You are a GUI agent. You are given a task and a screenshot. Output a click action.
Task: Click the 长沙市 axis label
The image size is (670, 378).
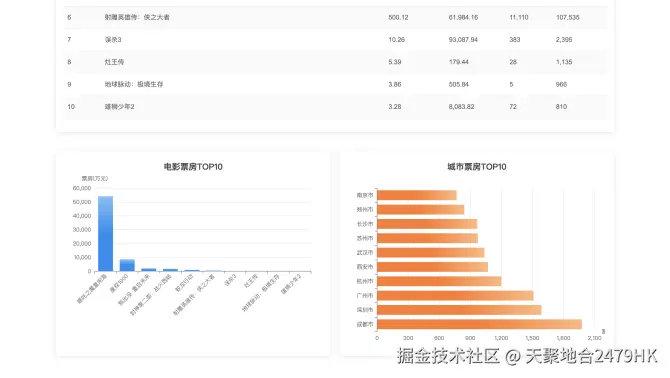tap(365, 224)
